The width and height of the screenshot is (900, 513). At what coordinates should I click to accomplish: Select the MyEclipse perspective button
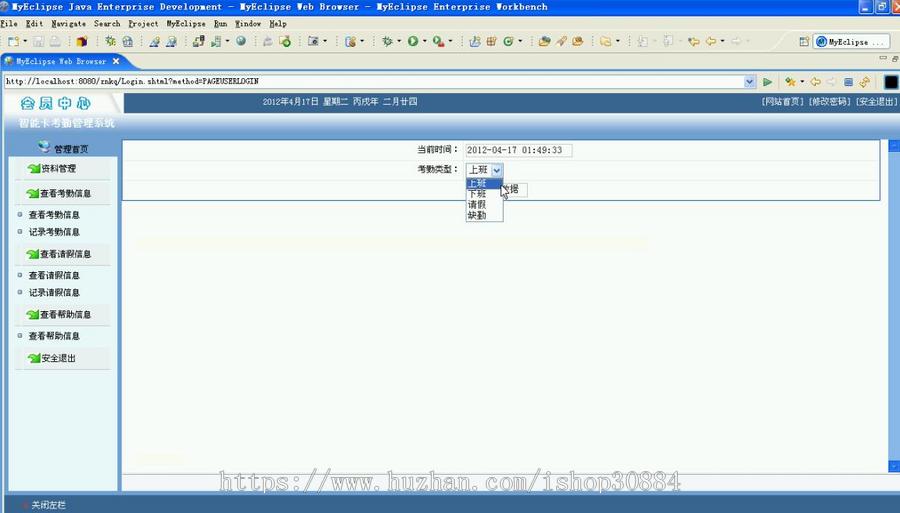point(851,42)
